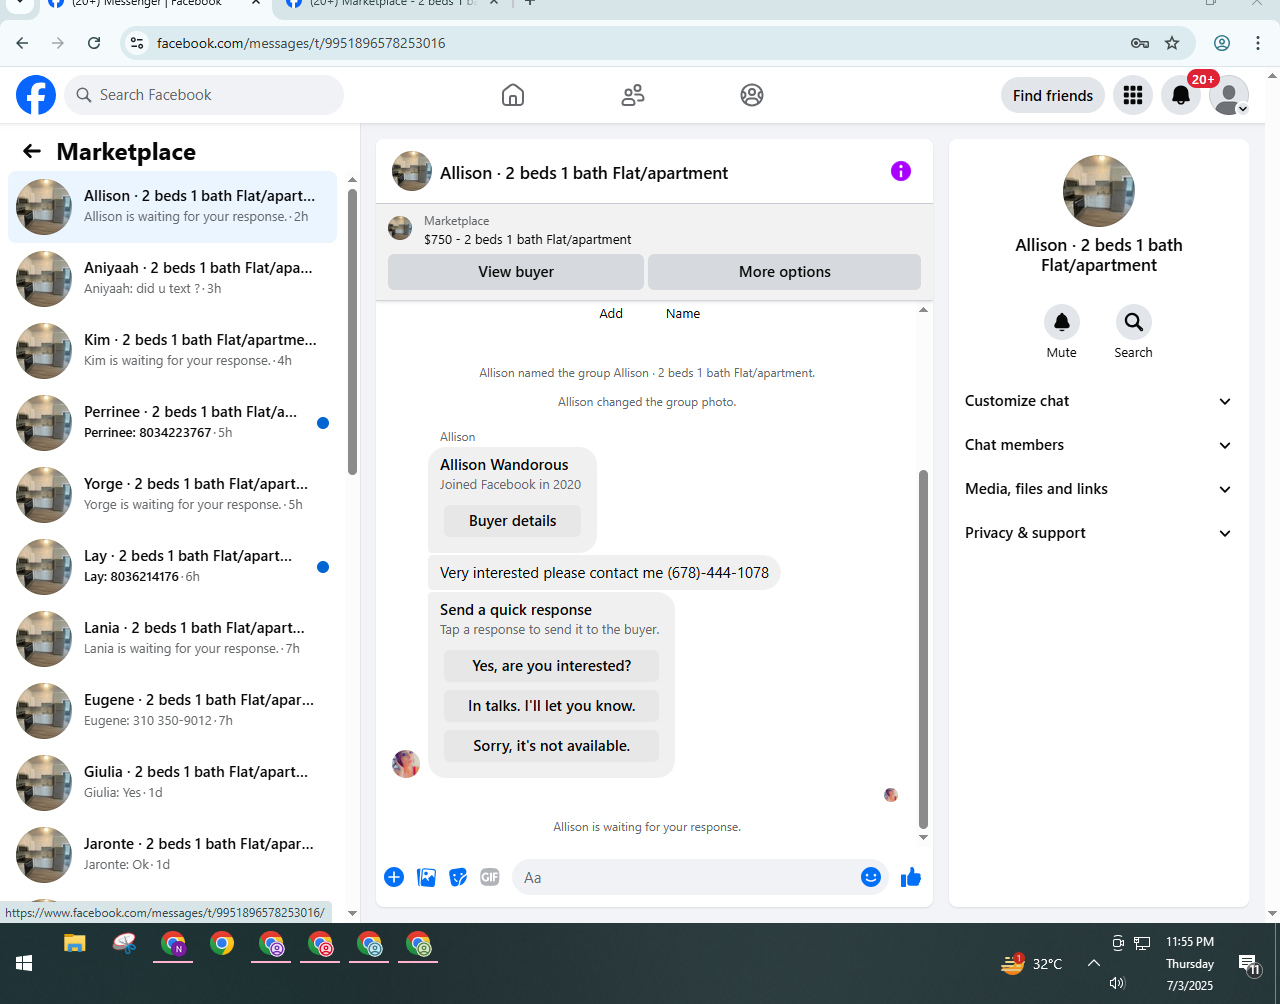
Task: Click the View buyer button
Action: [516, 272]
